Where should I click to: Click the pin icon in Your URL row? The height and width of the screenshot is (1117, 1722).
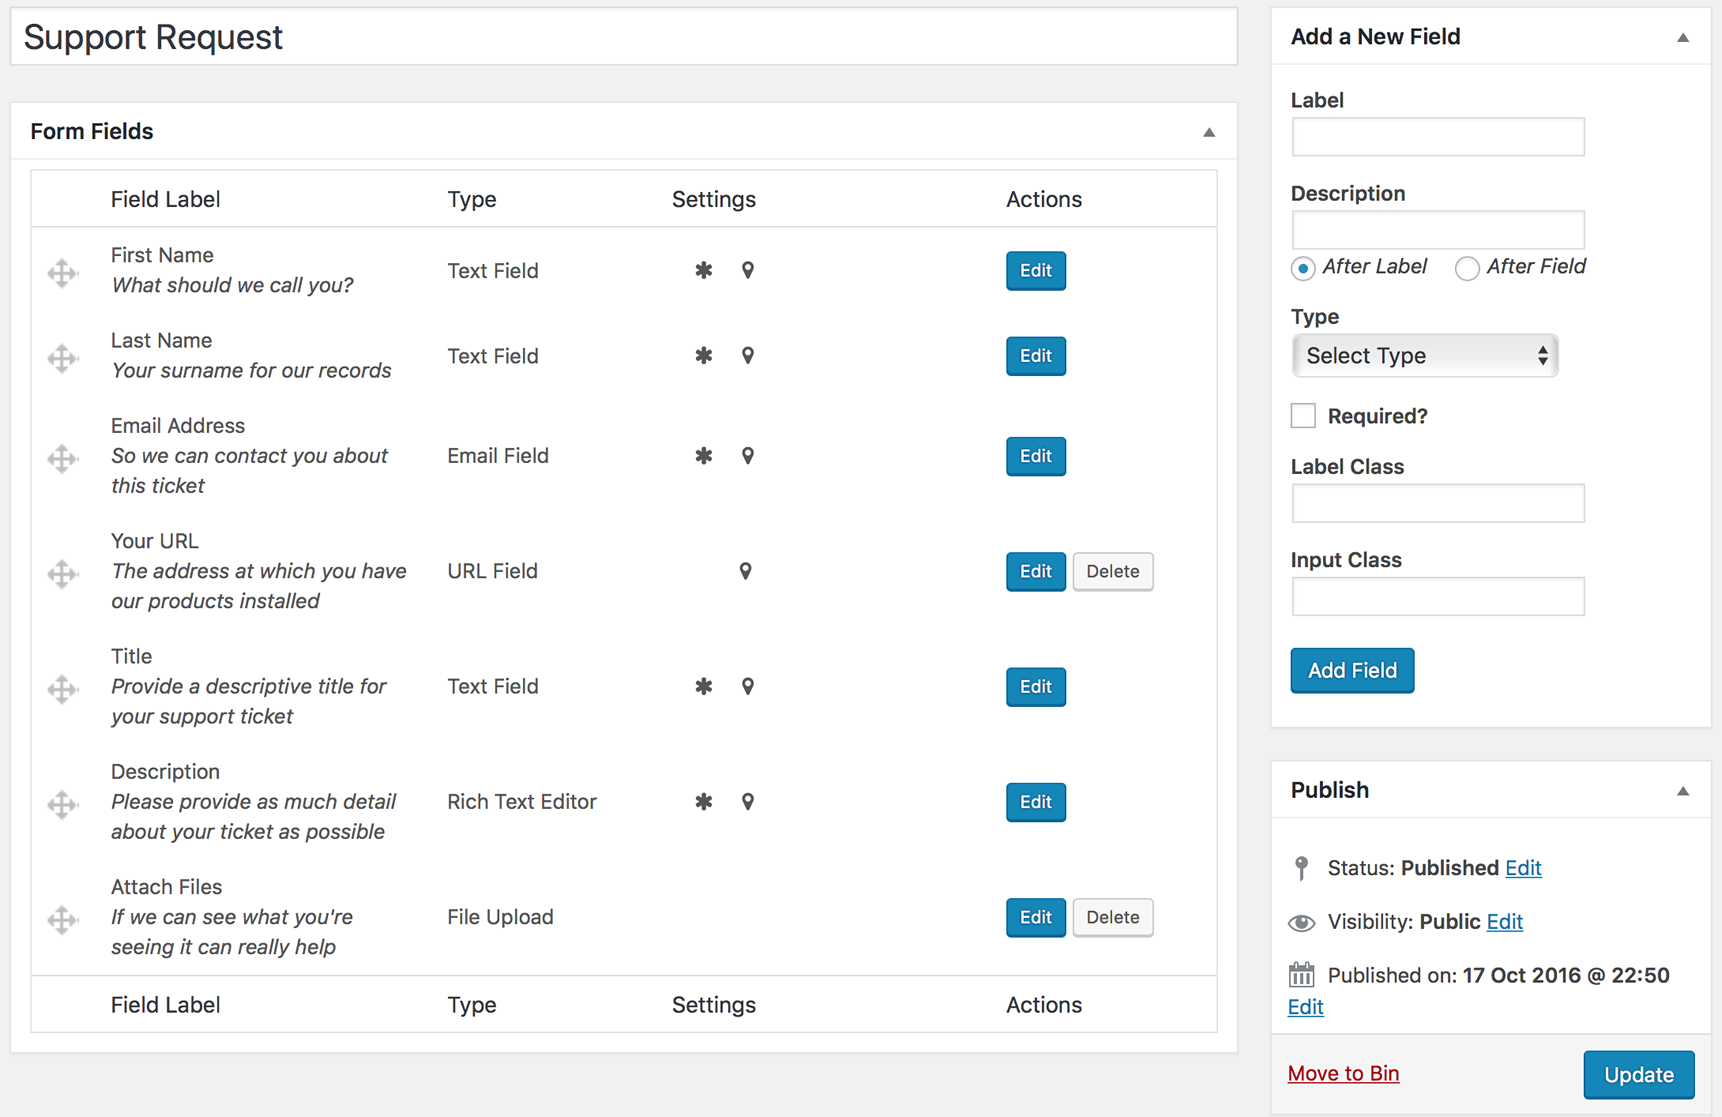[745, 571]
